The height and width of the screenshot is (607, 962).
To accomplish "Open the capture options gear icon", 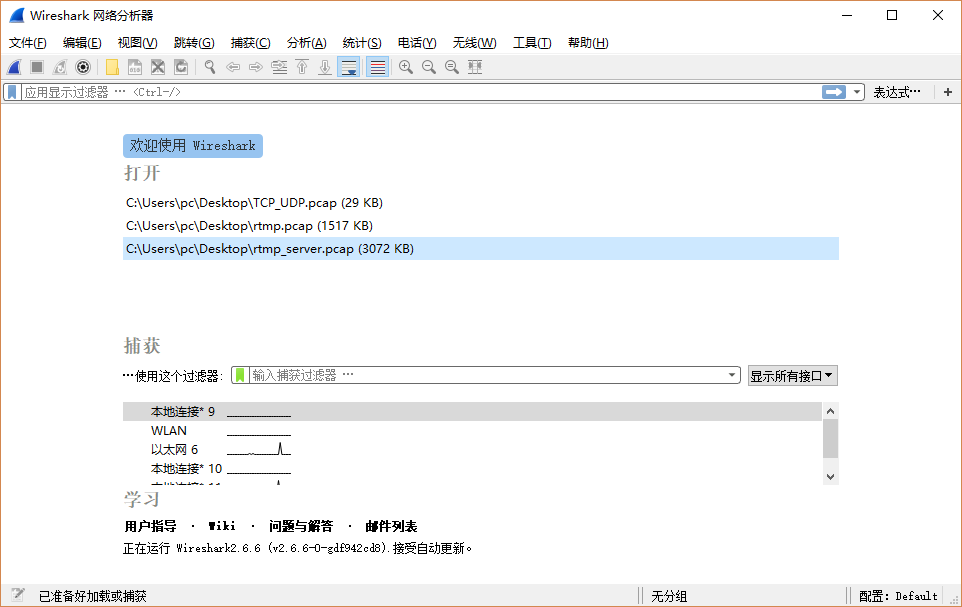I will 84,66.
